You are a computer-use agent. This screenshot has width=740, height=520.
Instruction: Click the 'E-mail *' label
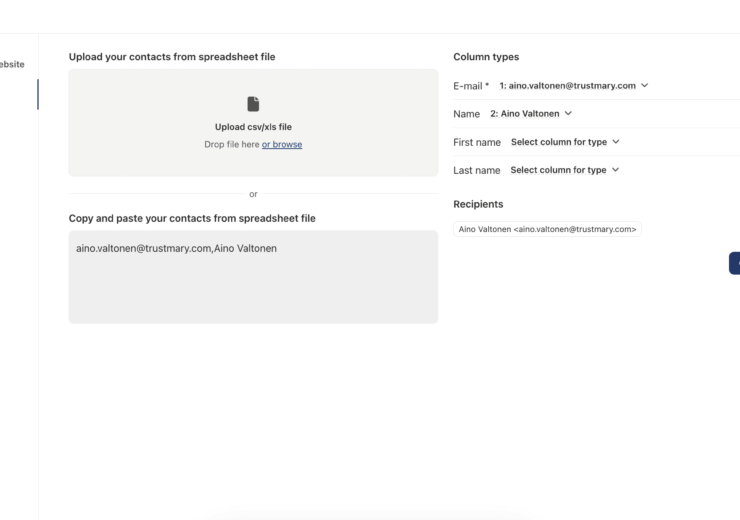pyautogui.click(x=471, y=86)
